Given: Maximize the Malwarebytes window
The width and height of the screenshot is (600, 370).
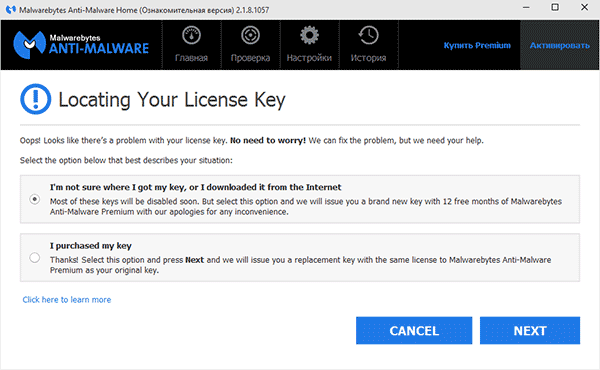Looking at the screenshot, I should pyautogui.click(x=555, y=7).
